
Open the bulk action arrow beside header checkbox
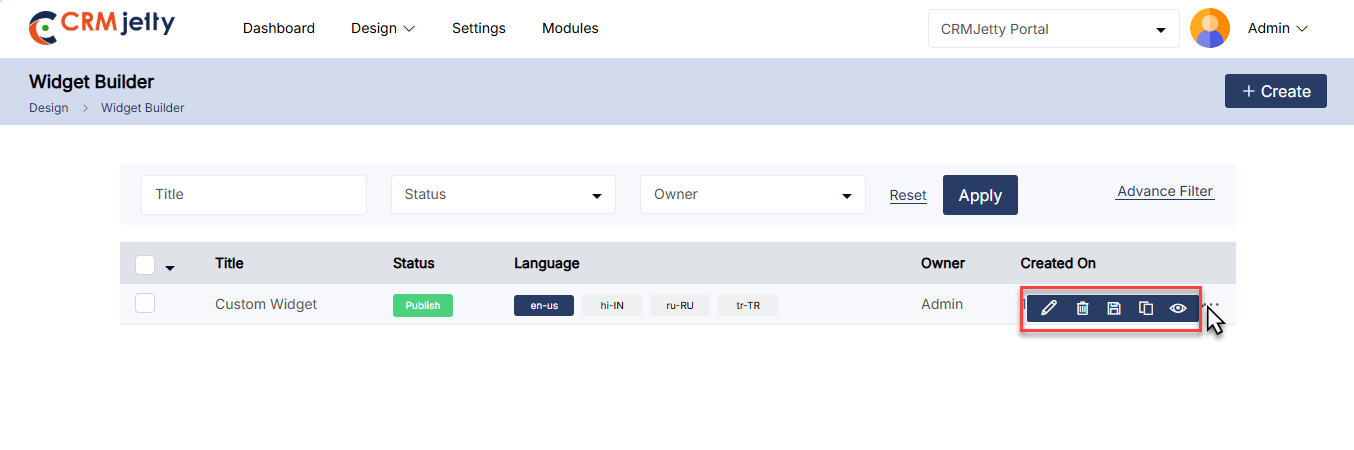pos(170,268)
